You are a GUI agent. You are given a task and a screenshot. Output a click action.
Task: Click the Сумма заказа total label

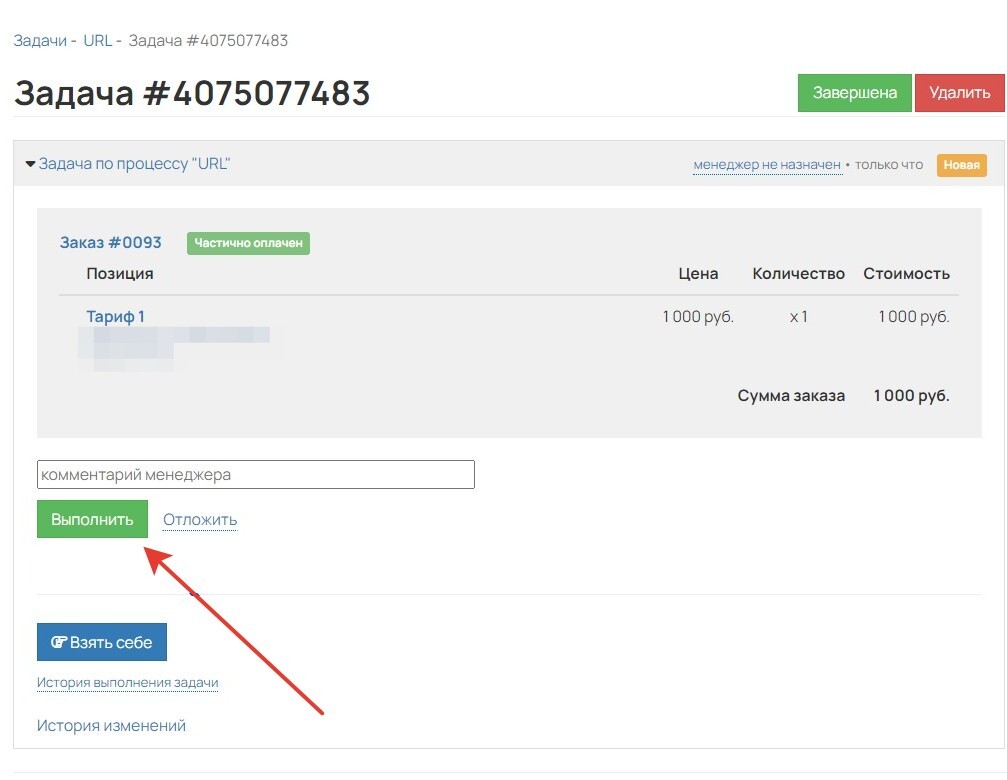[x=791, y=396]
